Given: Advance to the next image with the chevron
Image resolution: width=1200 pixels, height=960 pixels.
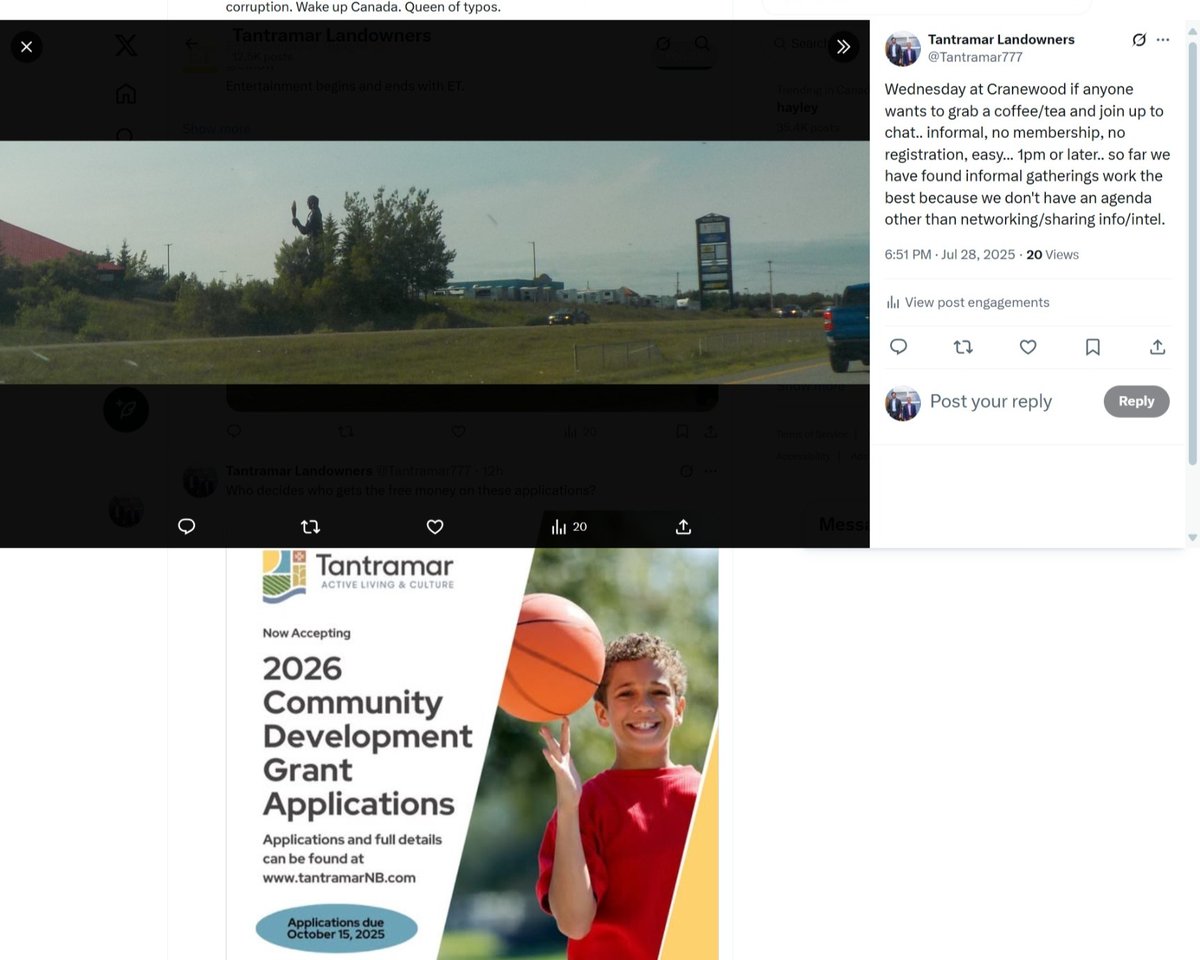Looking at the screenshot, I should (x=843, y=46).
